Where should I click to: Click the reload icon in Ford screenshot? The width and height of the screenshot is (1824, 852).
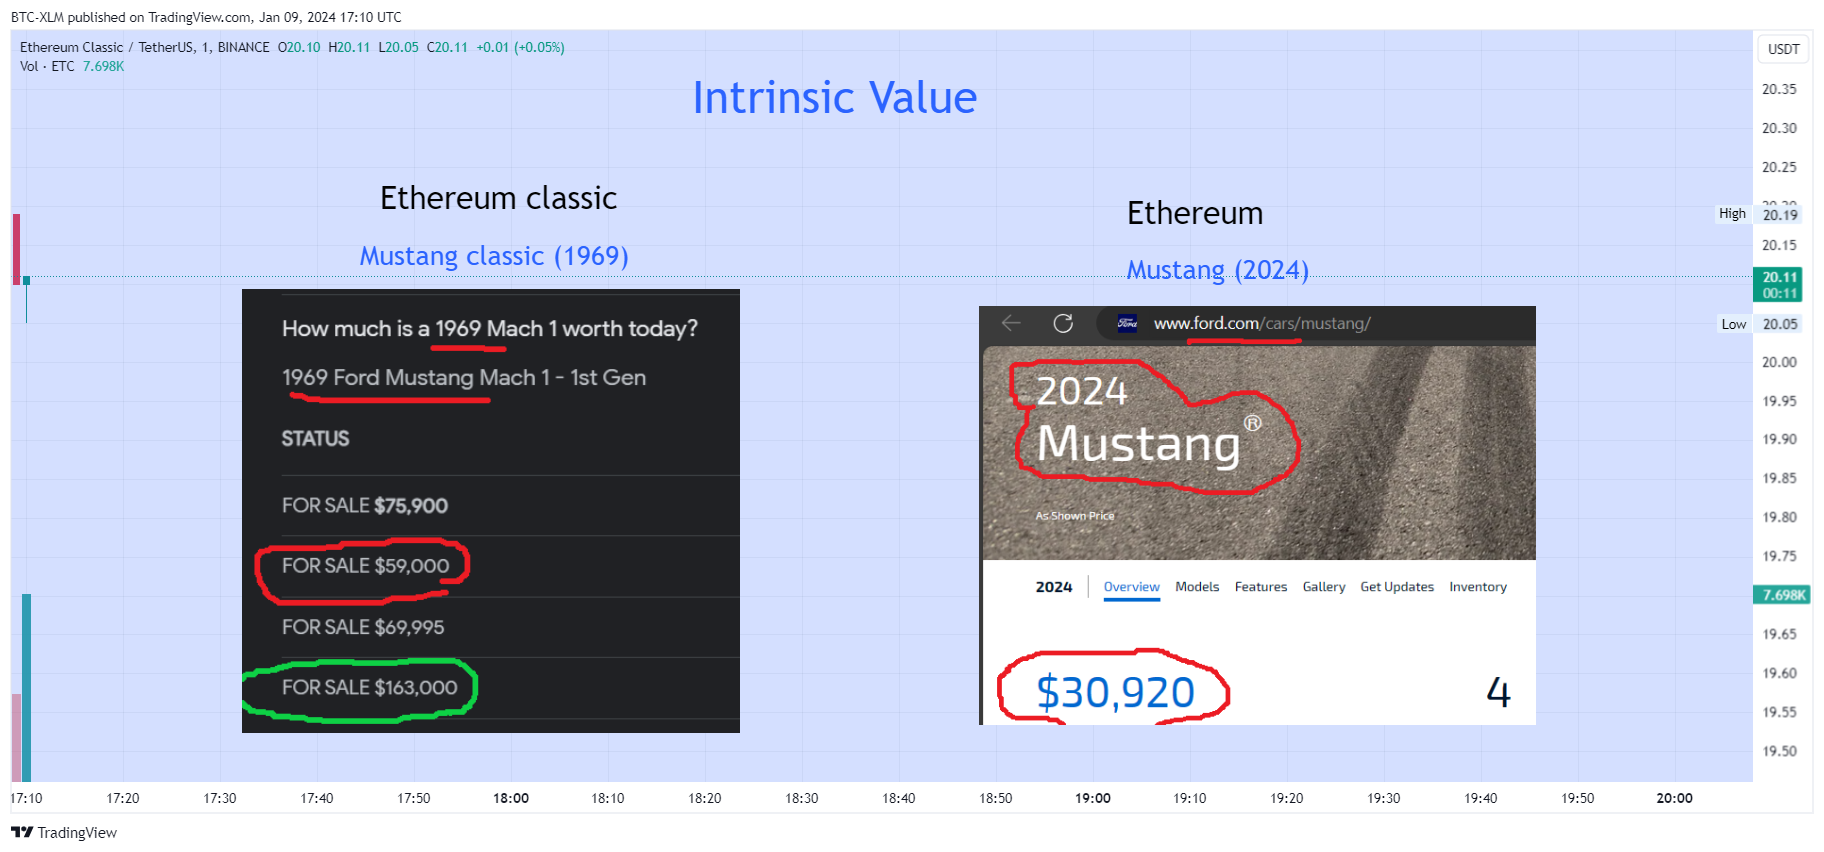(1063, 323)
